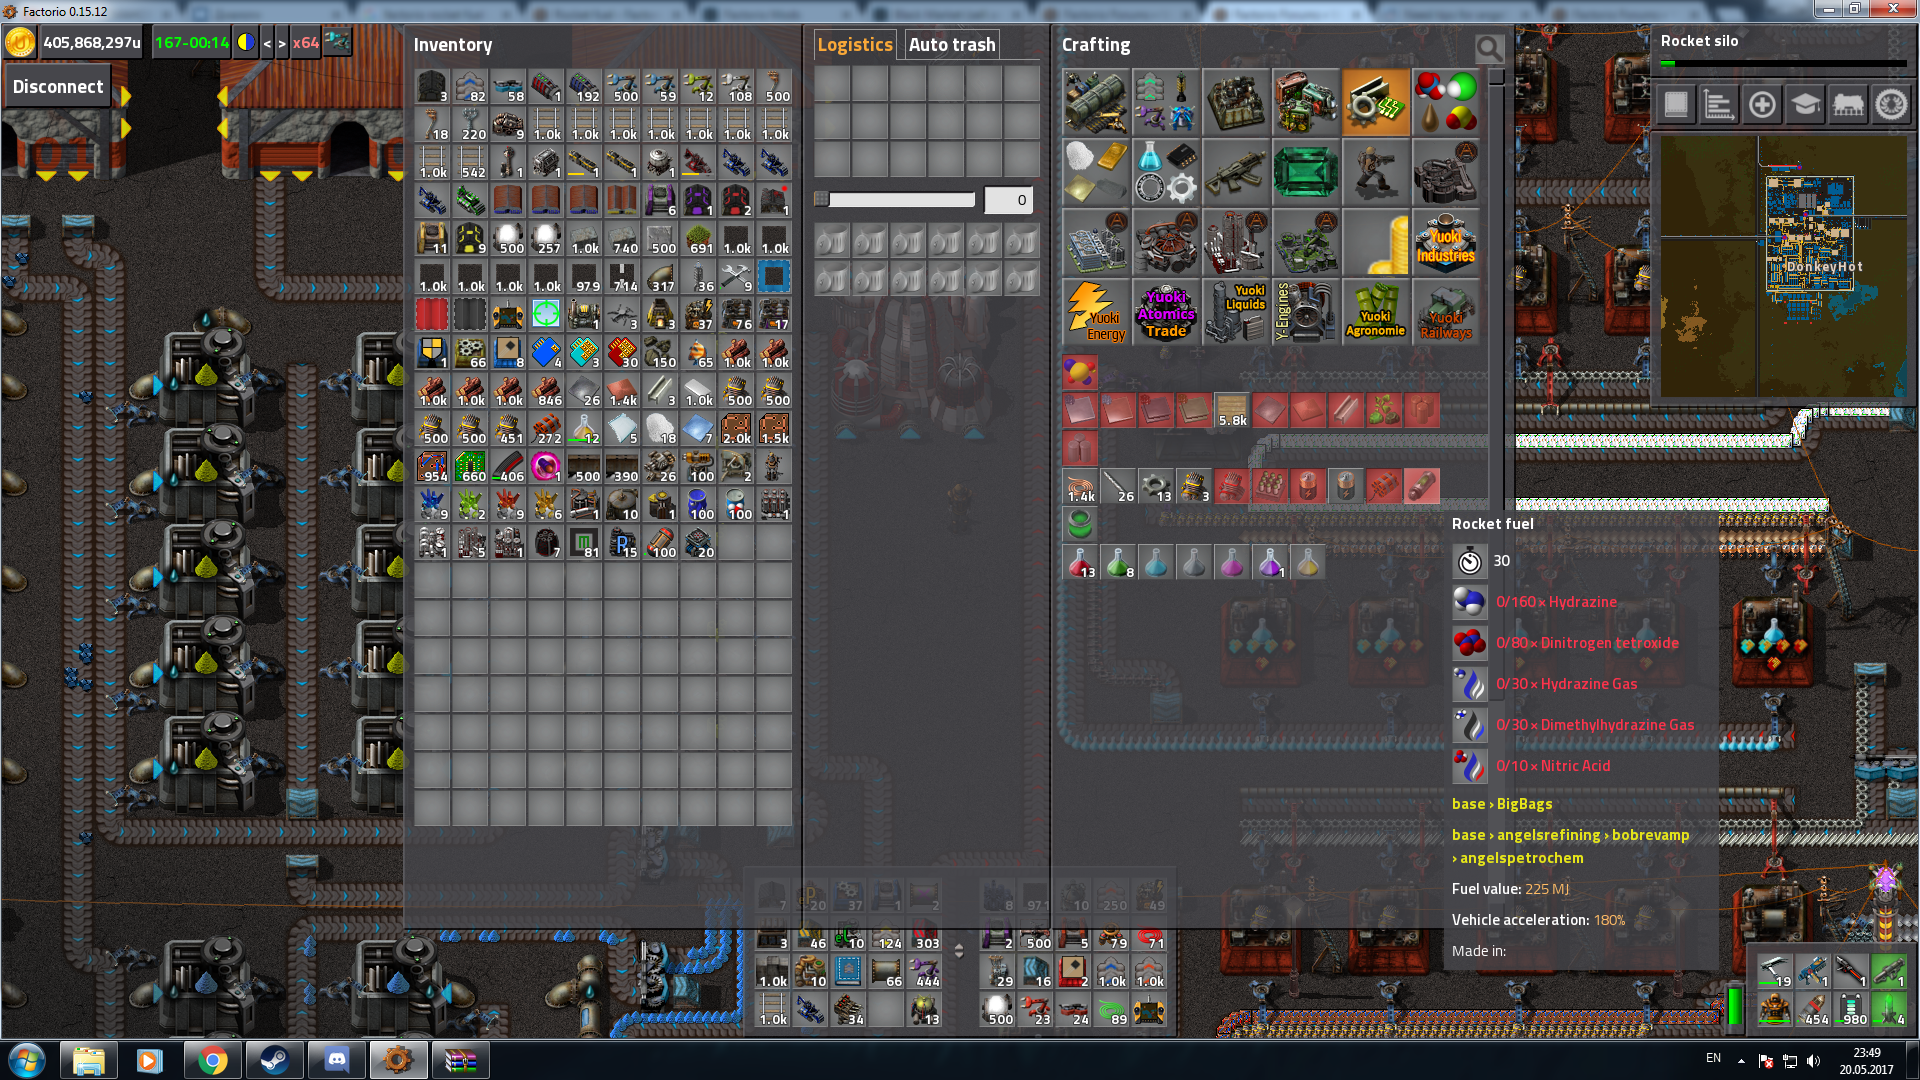The image size is (1920, 1080).
Task: Open the production statistics chart button
Action: [1719, 104]
